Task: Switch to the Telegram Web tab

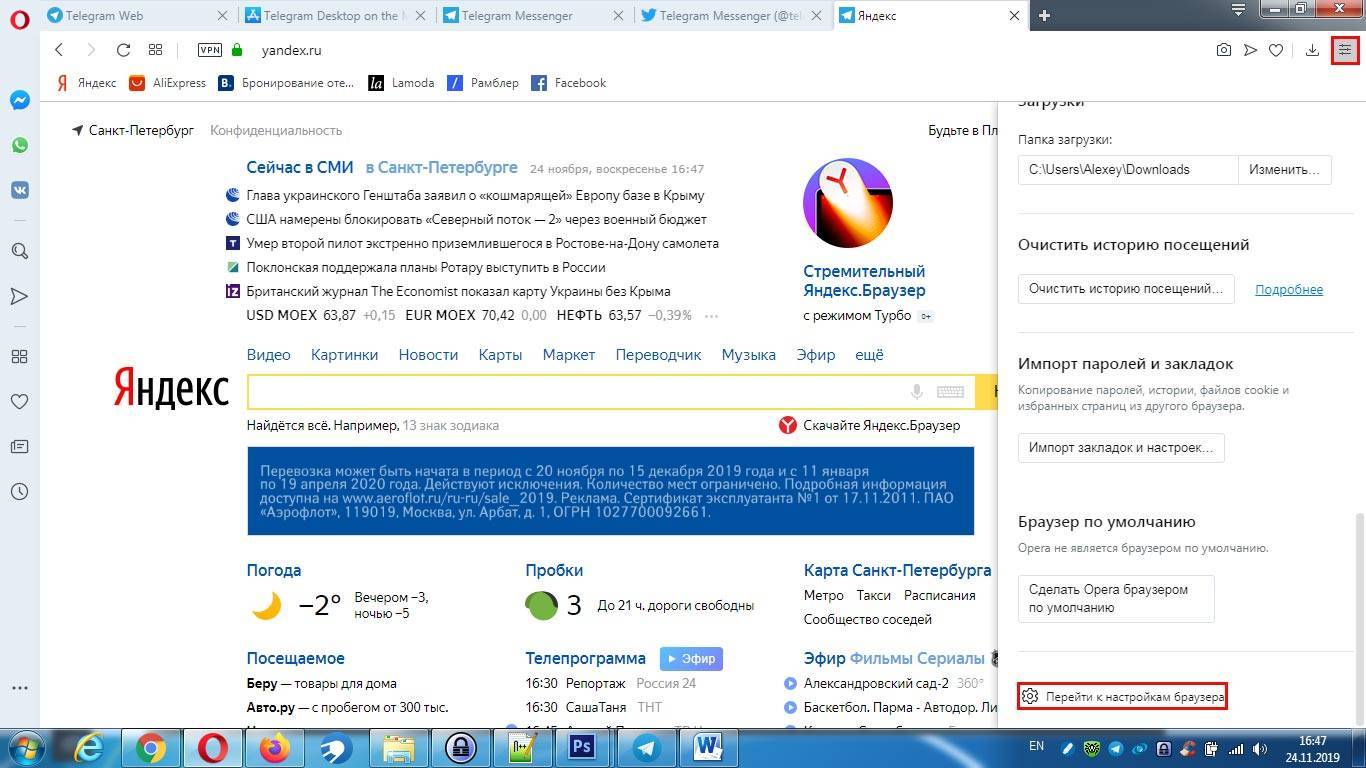Action: pyautogui.click(x=104, y=16)
